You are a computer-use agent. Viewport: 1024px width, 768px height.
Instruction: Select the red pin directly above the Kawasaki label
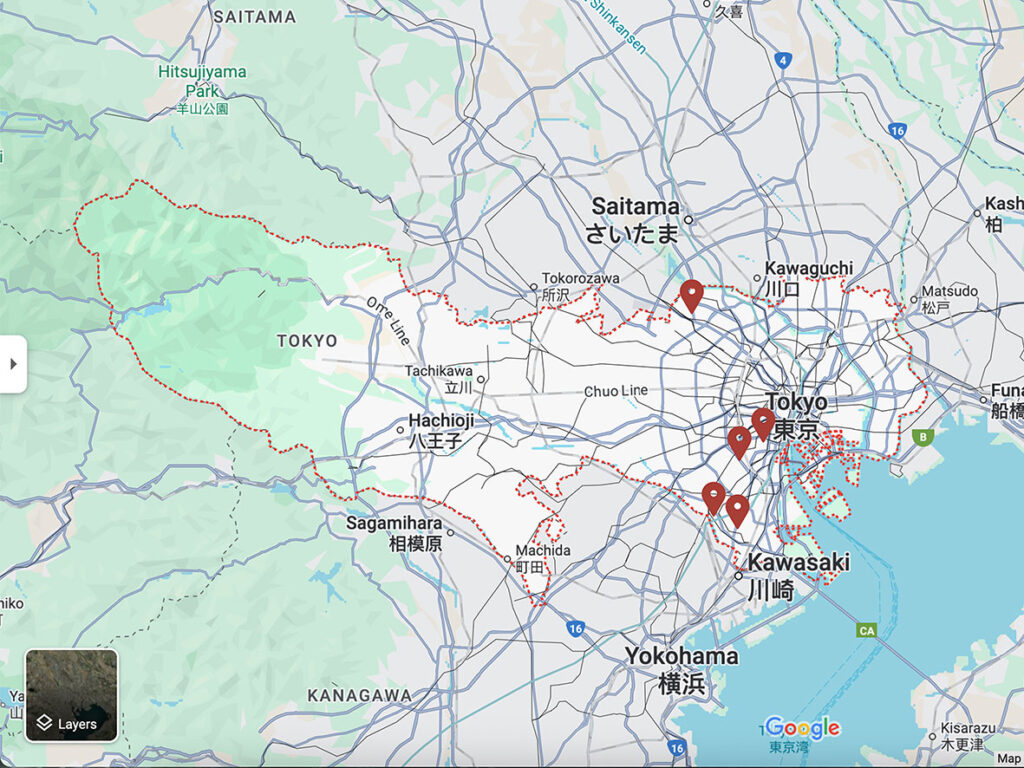[737, 511]
